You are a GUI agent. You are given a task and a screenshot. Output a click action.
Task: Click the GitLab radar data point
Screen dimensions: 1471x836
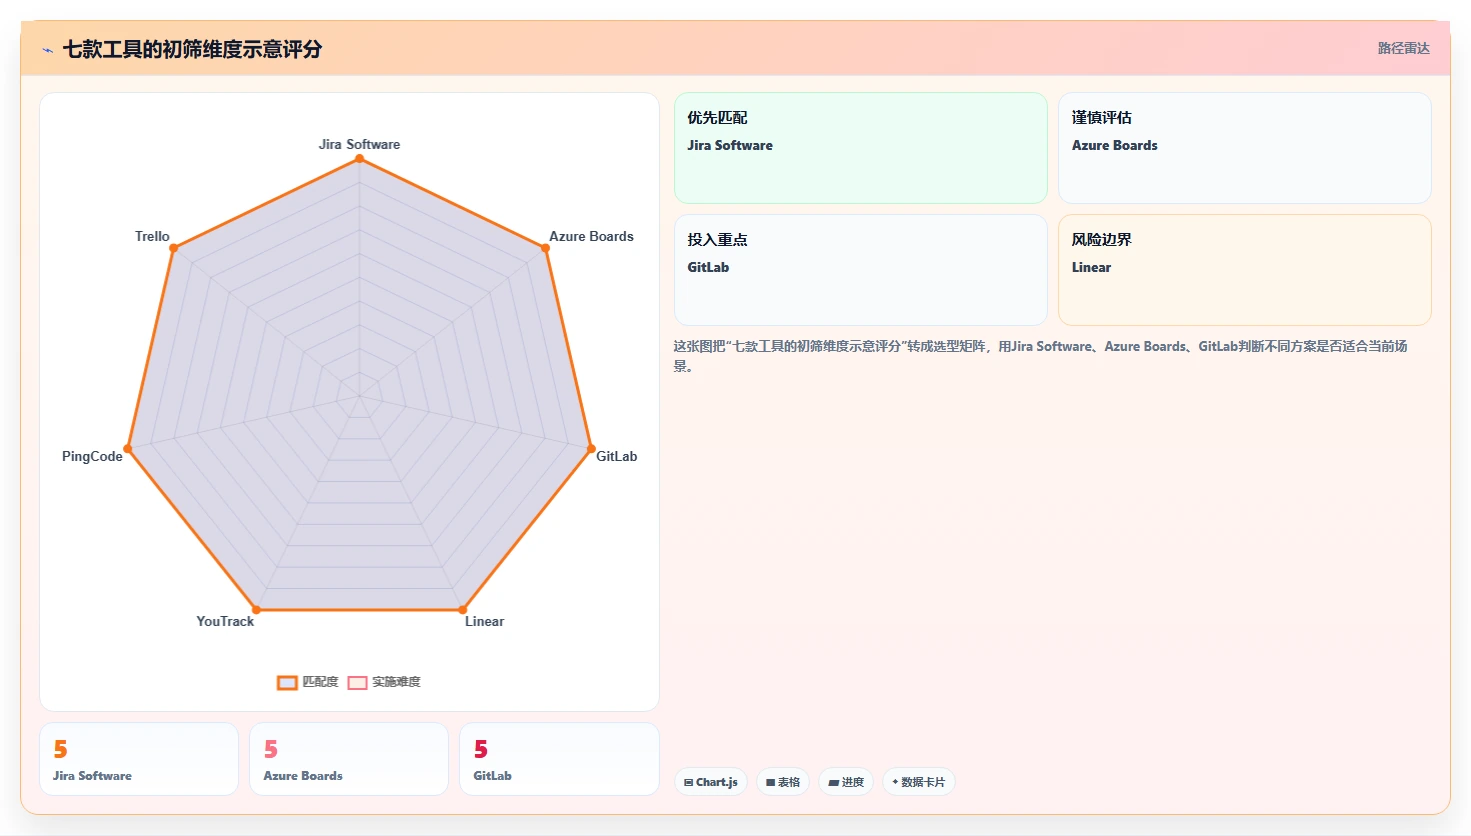pos(591,449)
